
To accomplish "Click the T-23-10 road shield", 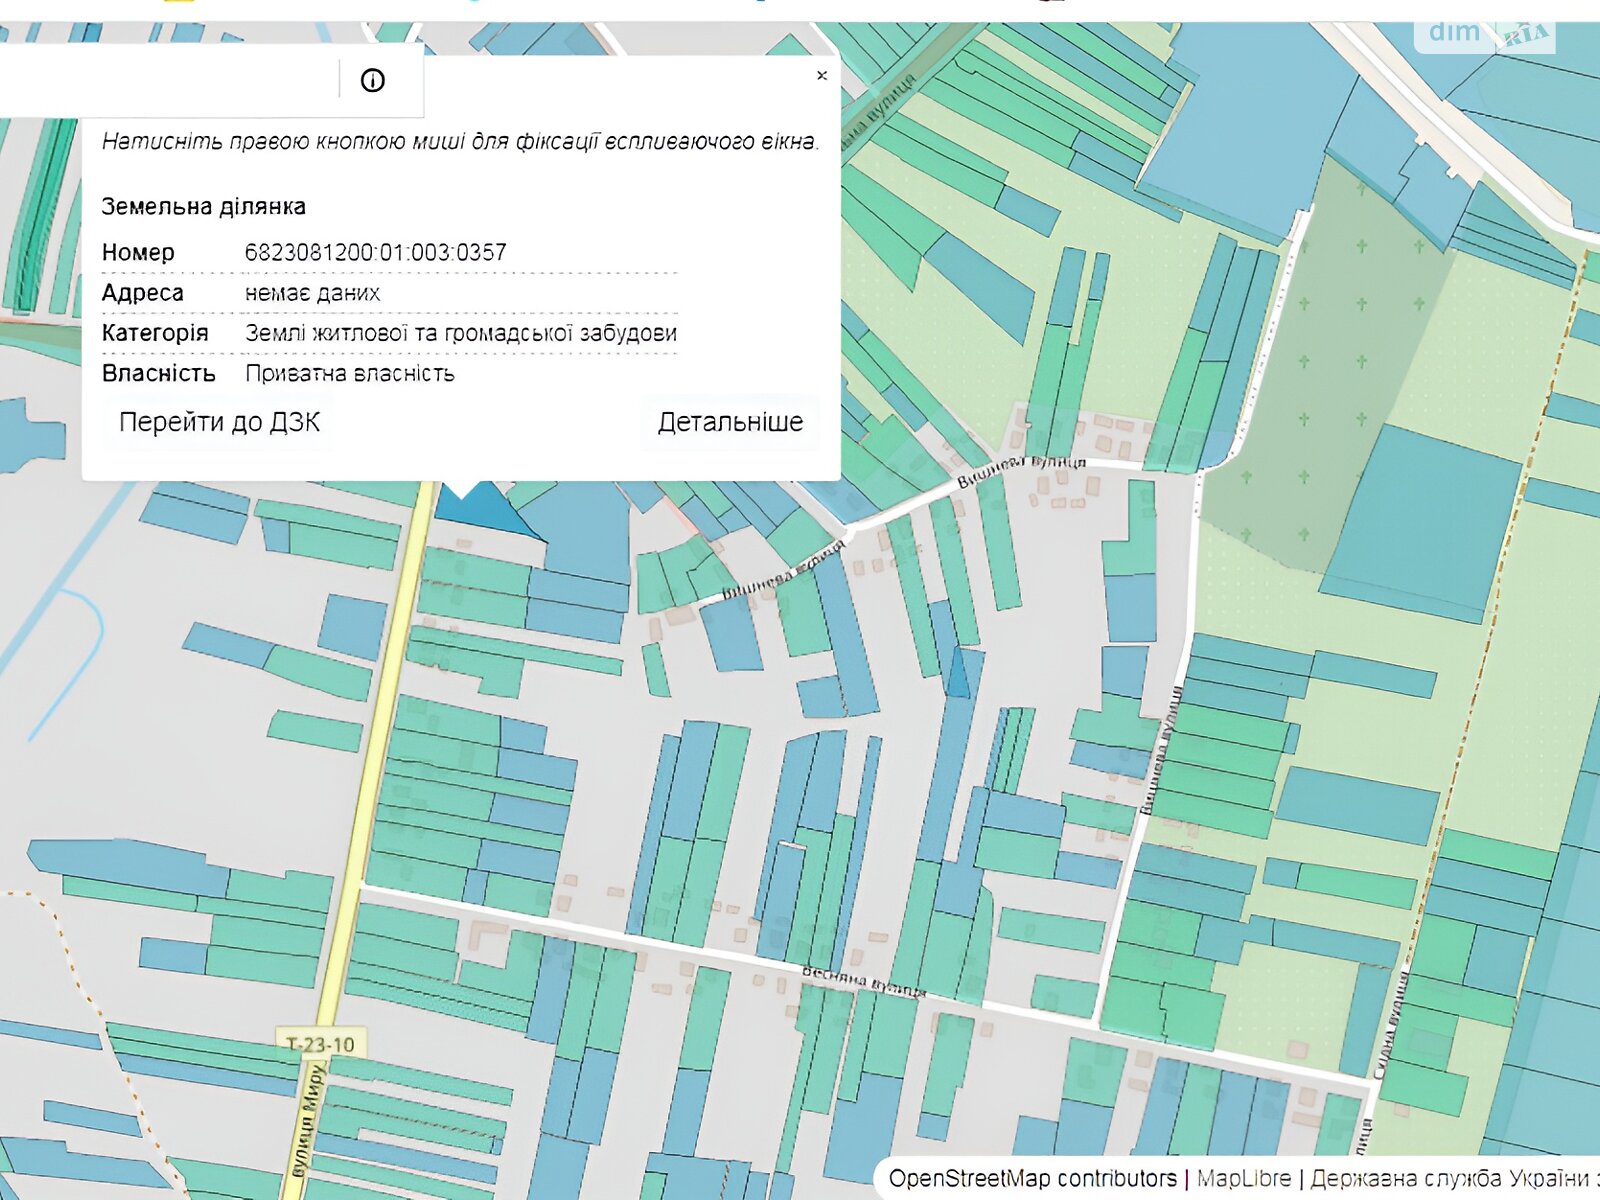I will (x=320, y=1045).
